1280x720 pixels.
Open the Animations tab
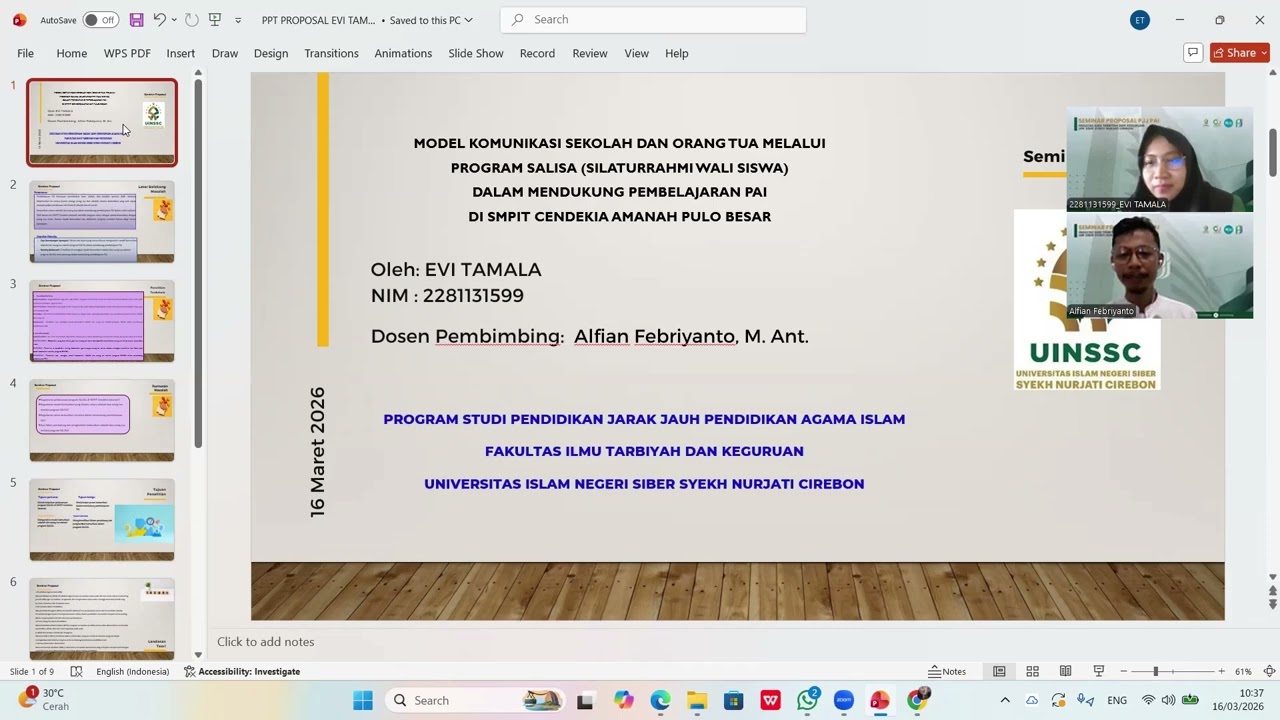403,53
